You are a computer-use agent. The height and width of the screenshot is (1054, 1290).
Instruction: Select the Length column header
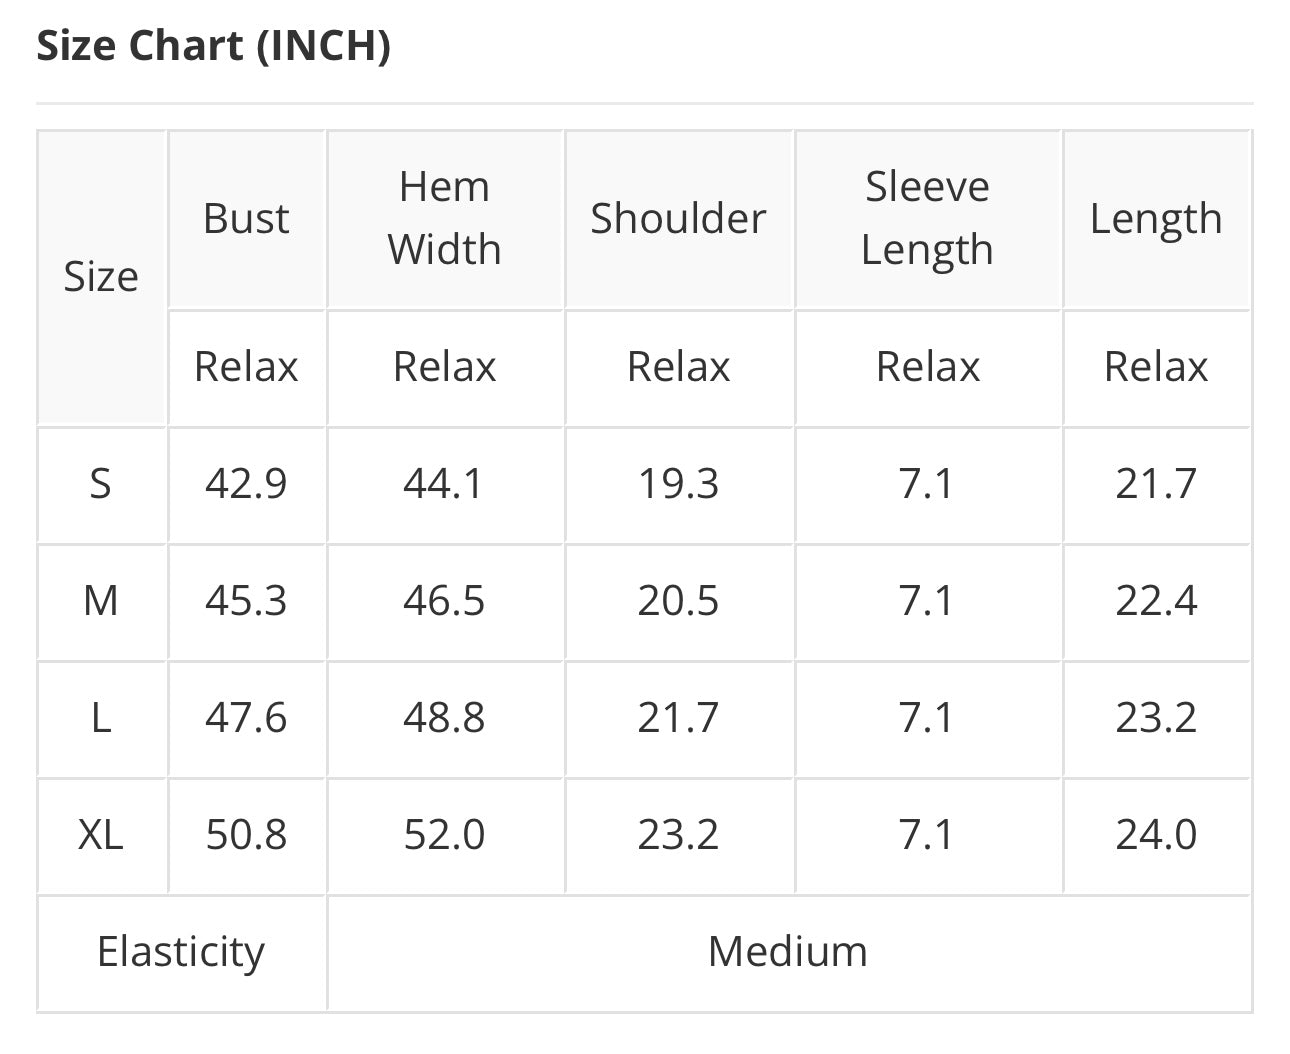click(x=1156, y=218)
